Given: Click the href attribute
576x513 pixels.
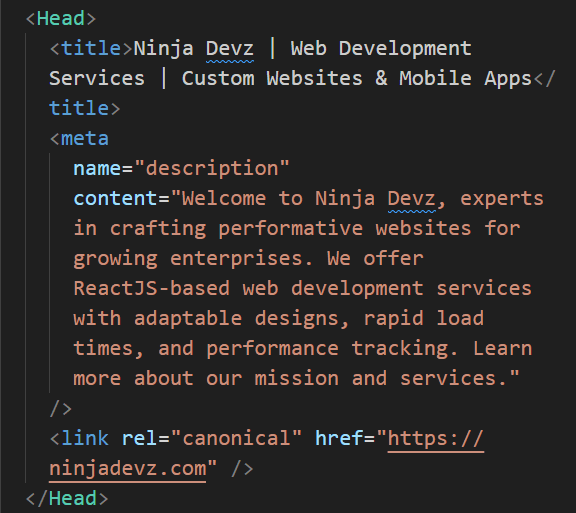Looking at the screenshot, I should coord(339,438).
